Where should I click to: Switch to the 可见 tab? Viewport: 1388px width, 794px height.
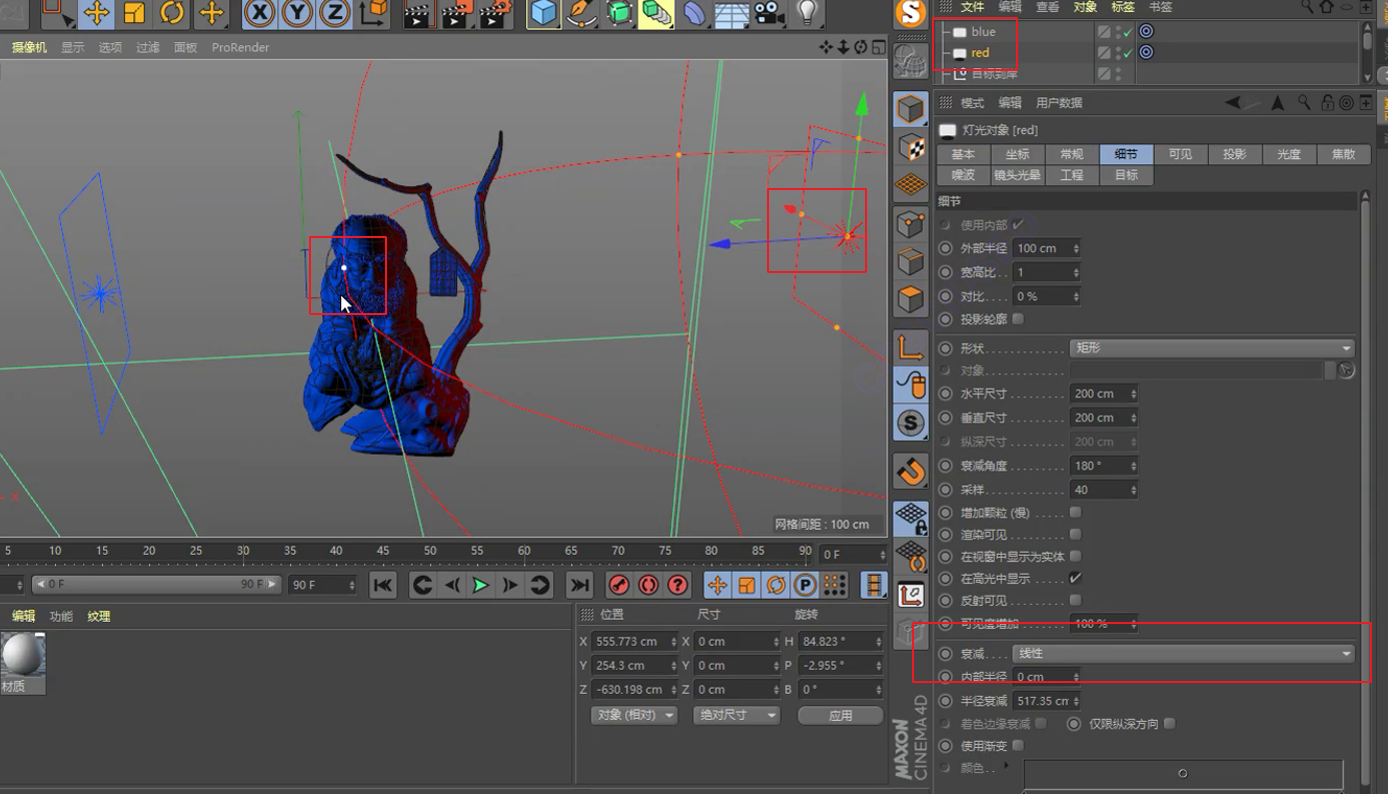tap(1180, 154)
